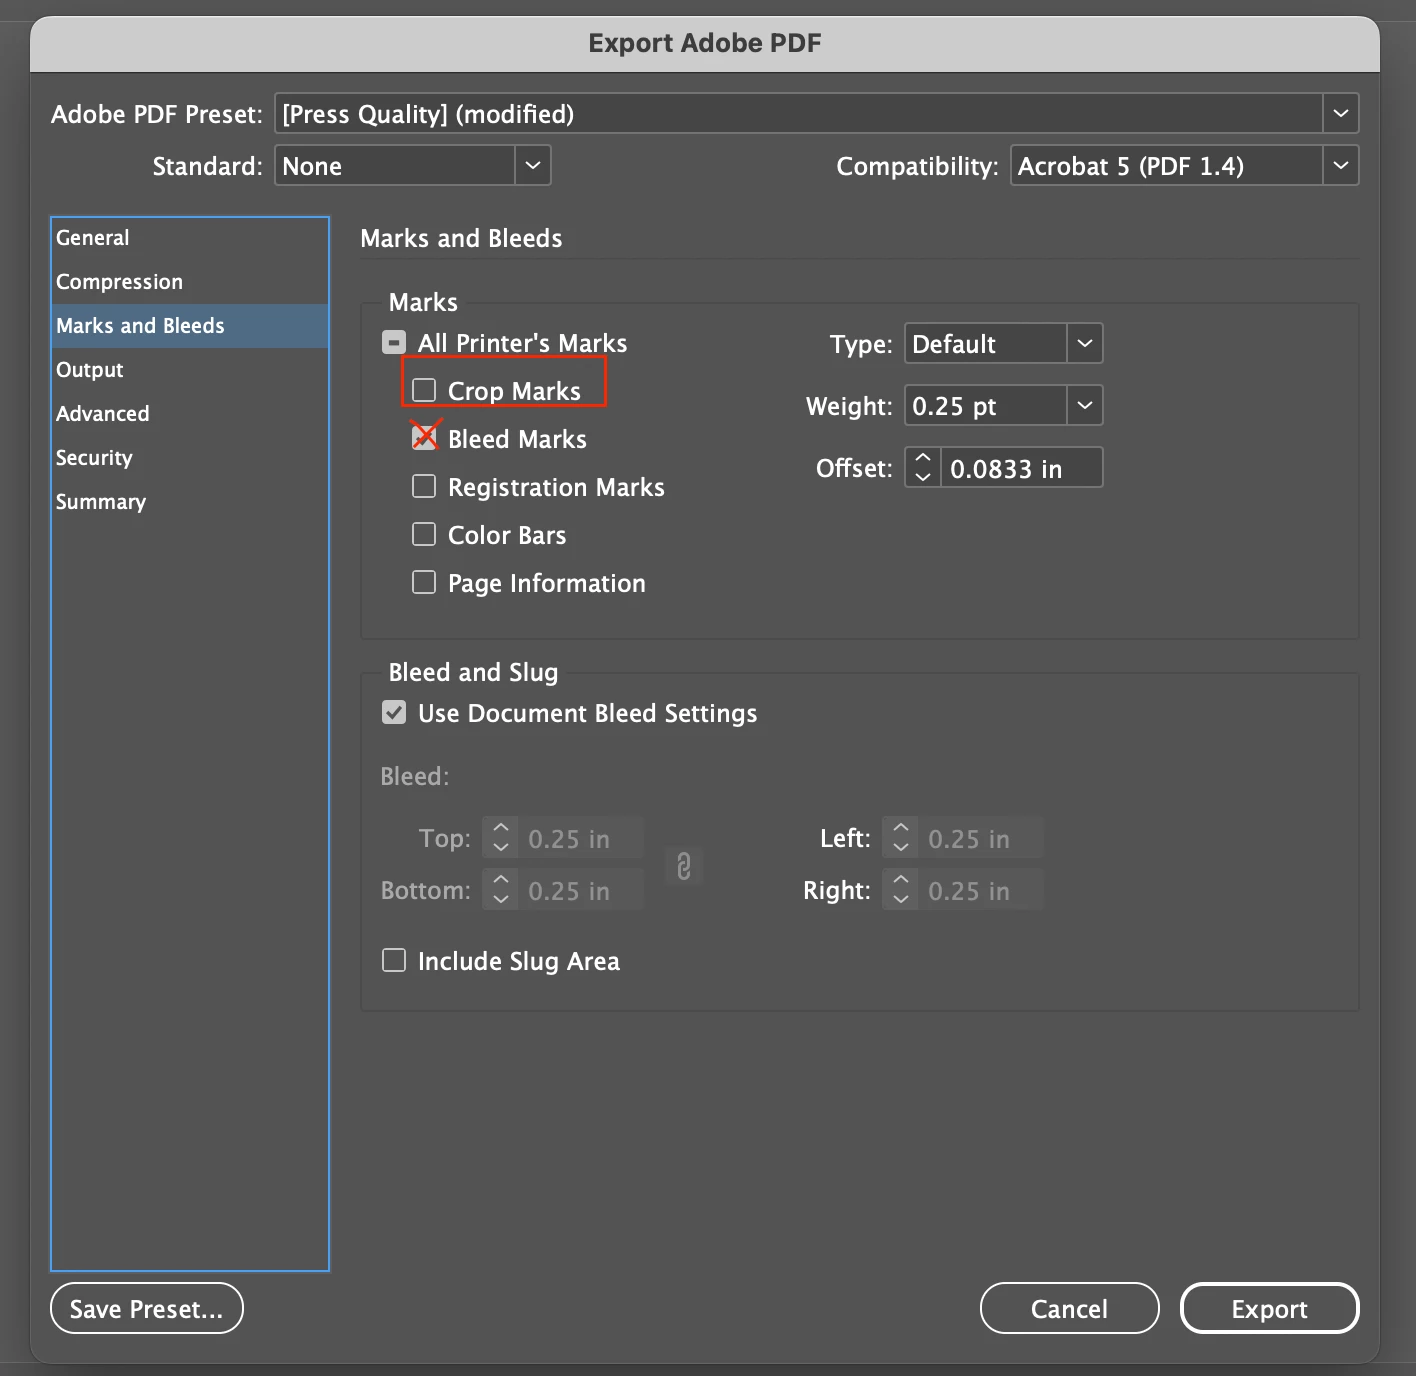Click the Left bleed value field

point(980,838)
